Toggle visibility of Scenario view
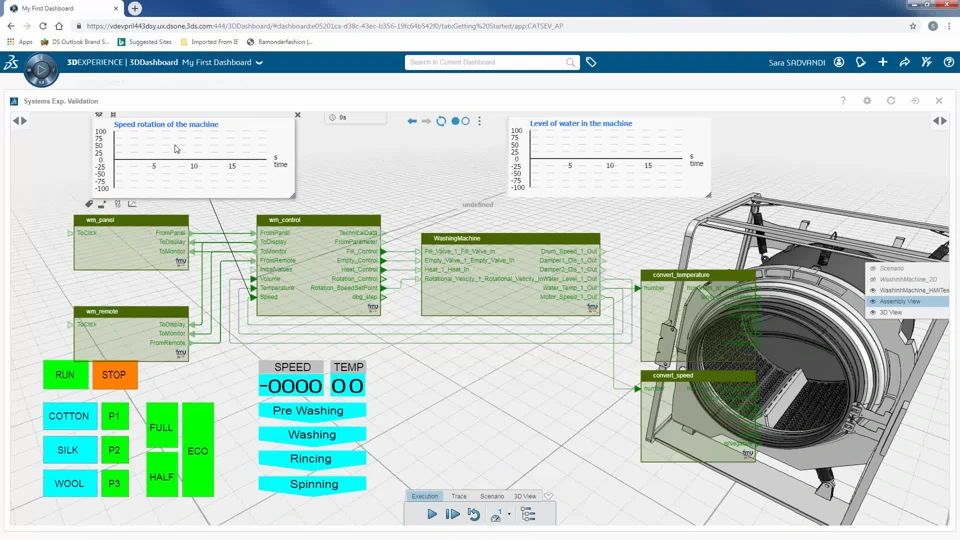Viewport: 960px width, 540px height. pos(873,268)
